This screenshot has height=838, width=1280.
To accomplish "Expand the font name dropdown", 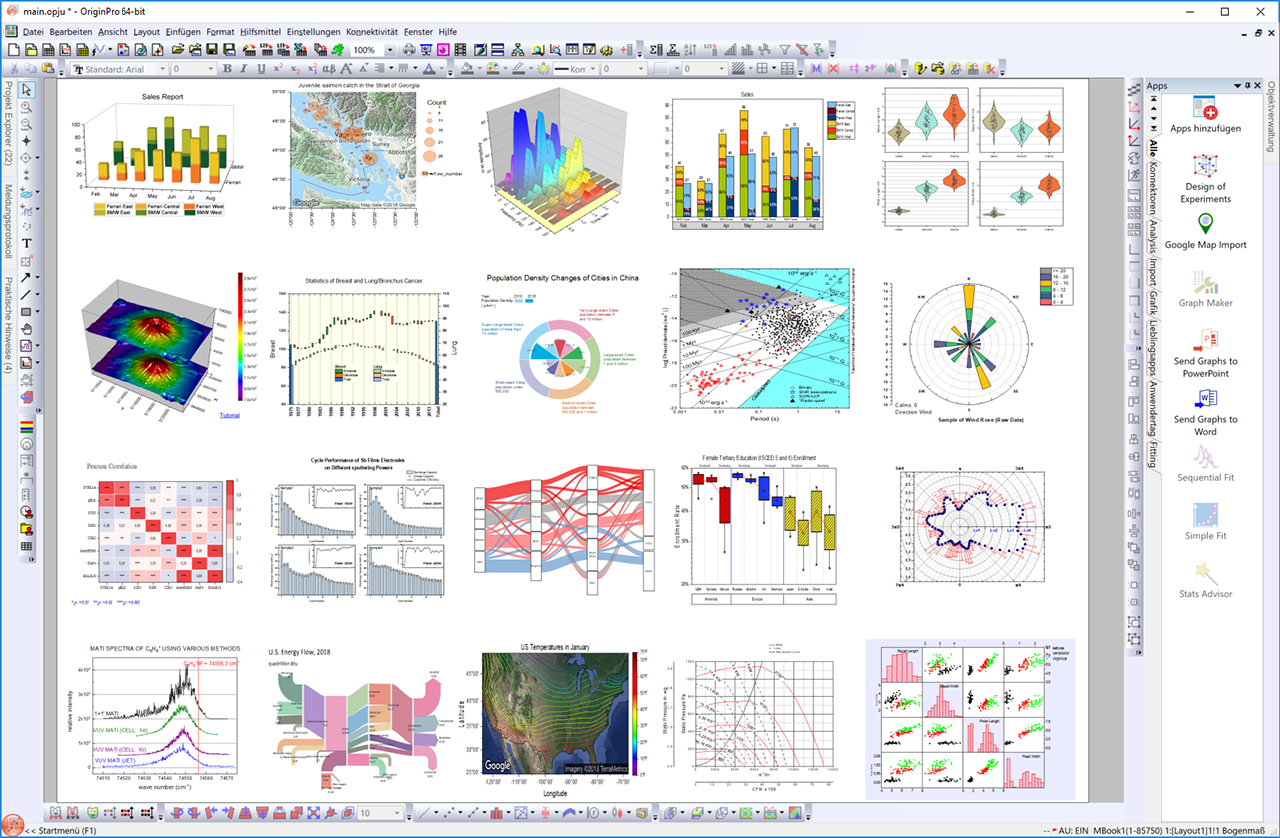I will point(164,69).
